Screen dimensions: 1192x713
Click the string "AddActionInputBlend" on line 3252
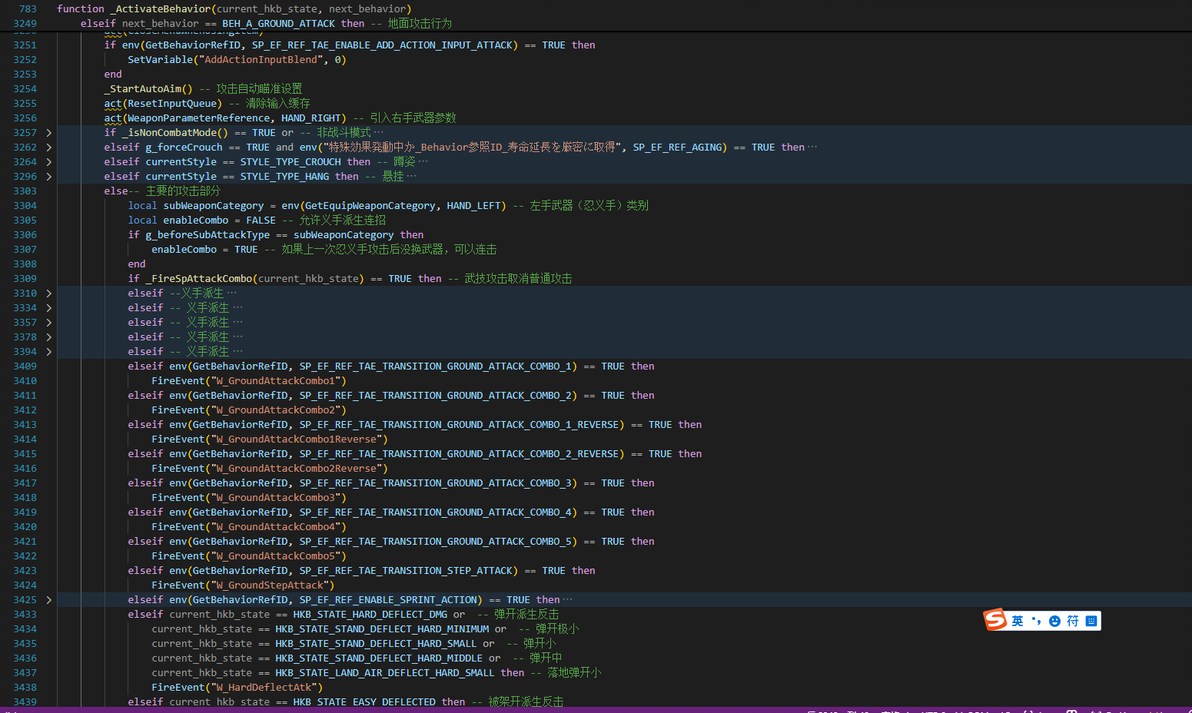[263, 59]
